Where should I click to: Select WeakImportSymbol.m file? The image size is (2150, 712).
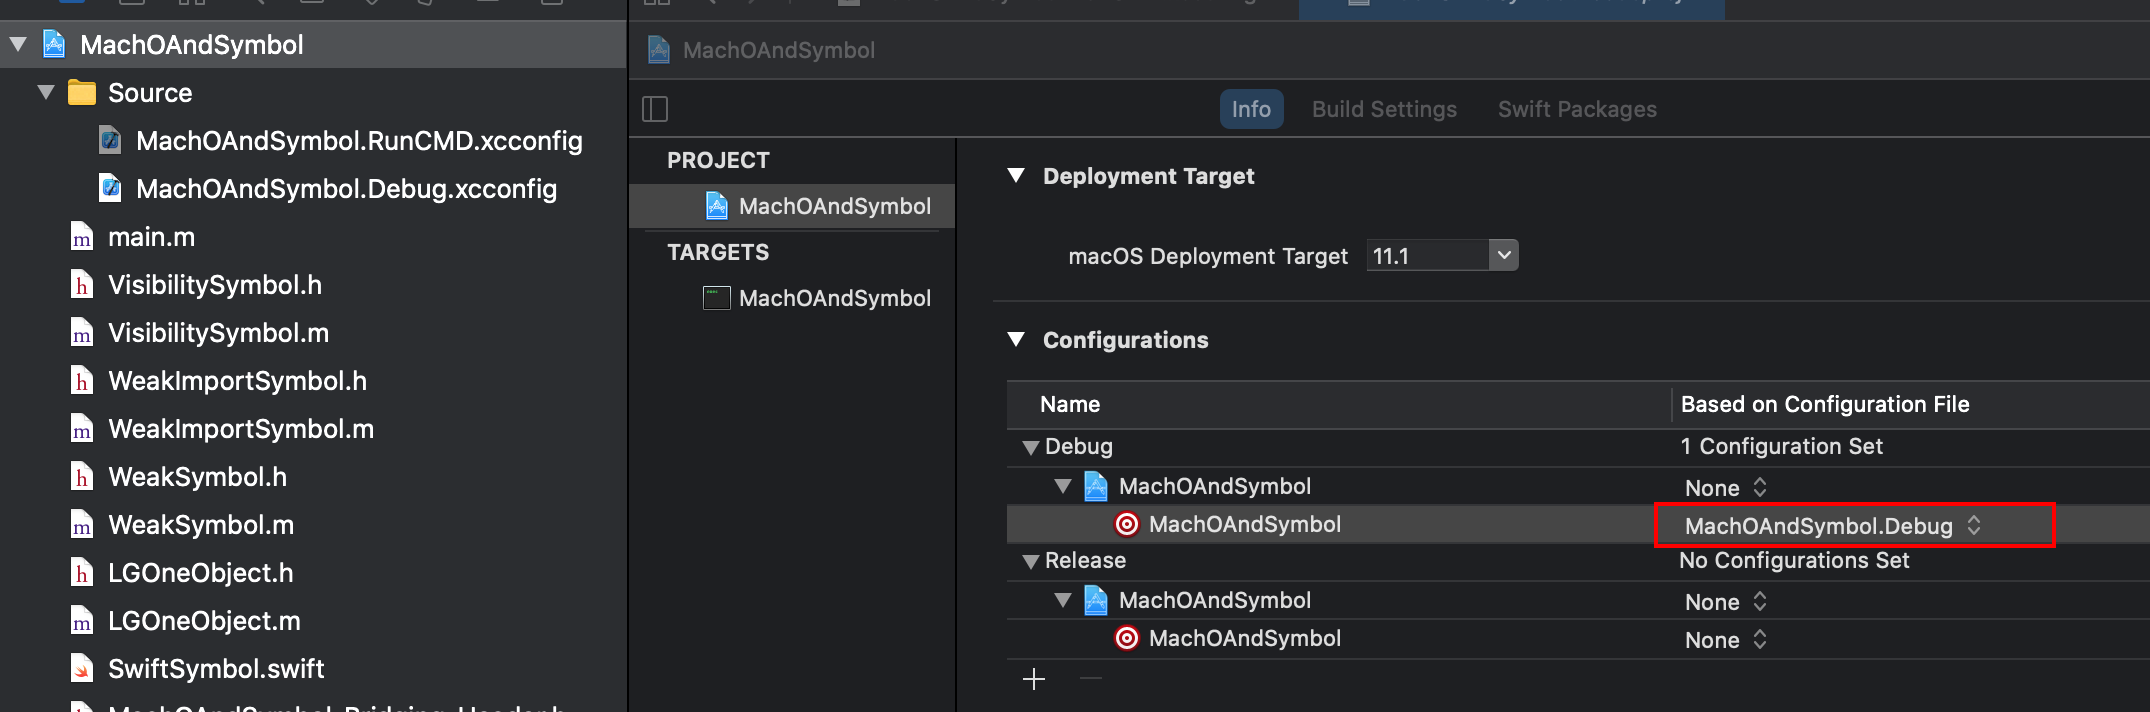[x=241, y=429]
